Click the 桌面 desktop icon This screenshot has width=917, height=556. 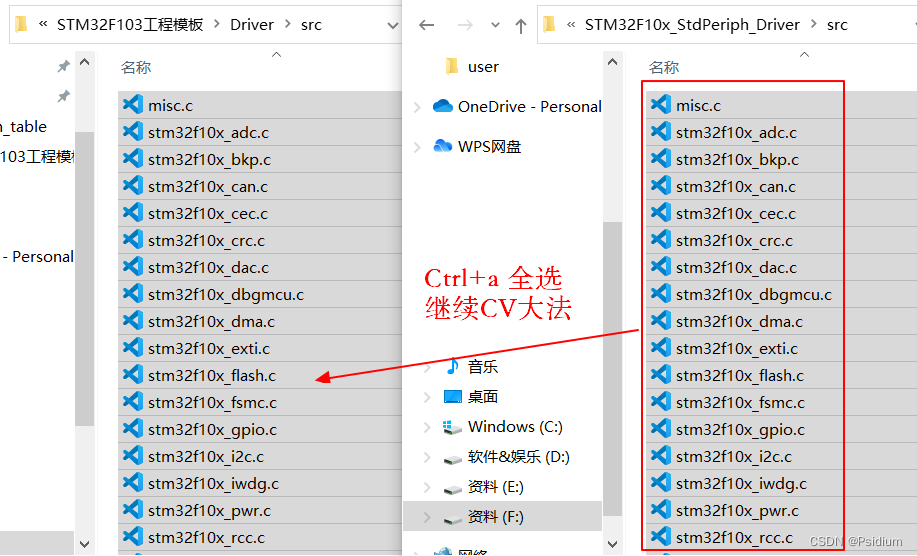[453, 396]
